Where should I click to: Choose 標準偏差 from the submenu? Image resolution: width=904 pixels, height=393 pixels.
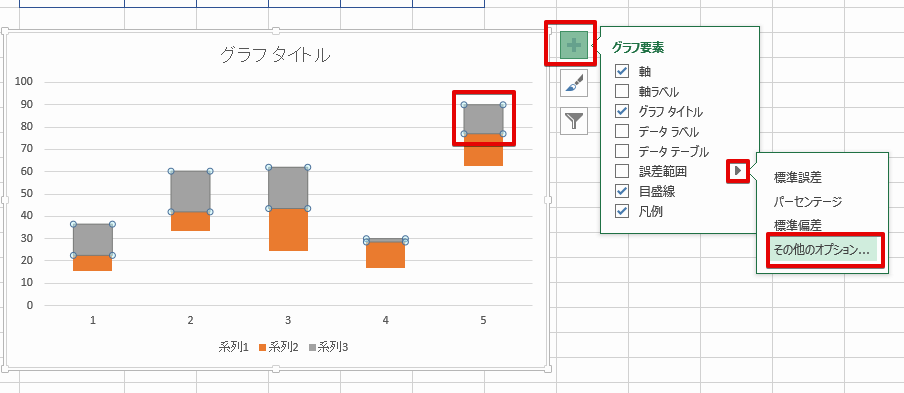(797, 225)
